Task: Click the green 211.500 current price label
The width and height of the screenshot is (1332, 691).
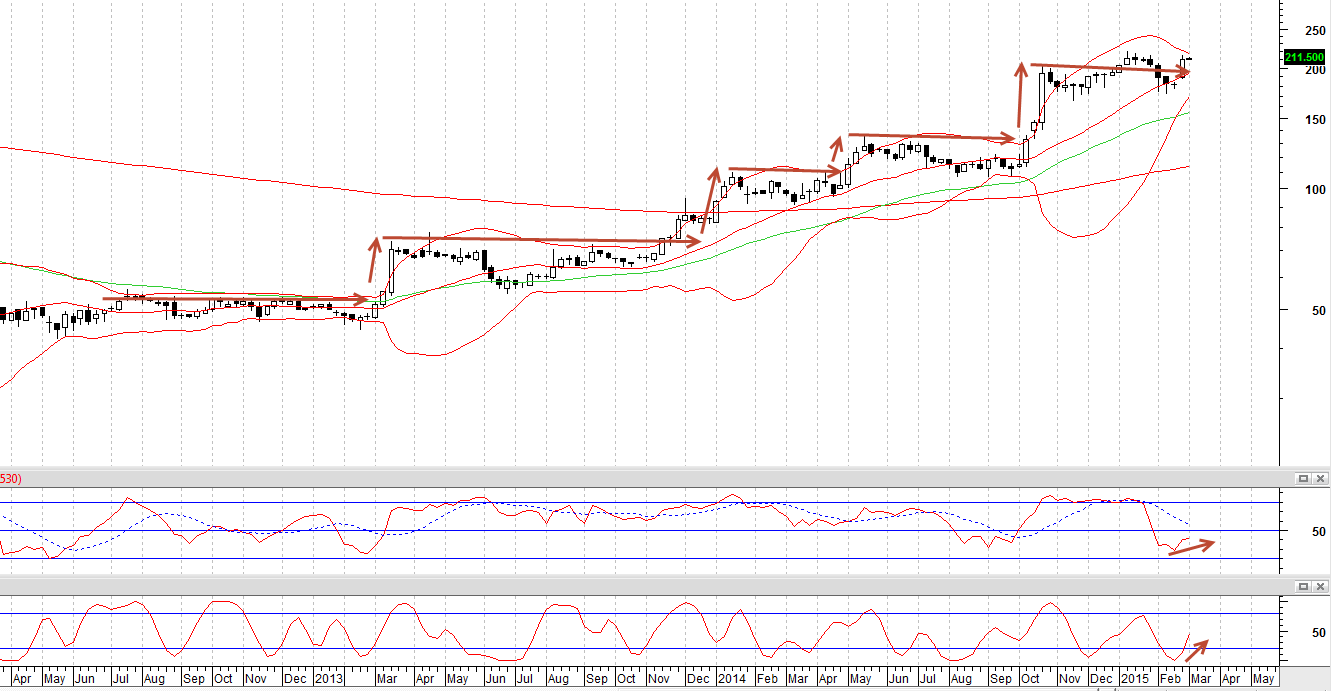Action: (1304, 57)
